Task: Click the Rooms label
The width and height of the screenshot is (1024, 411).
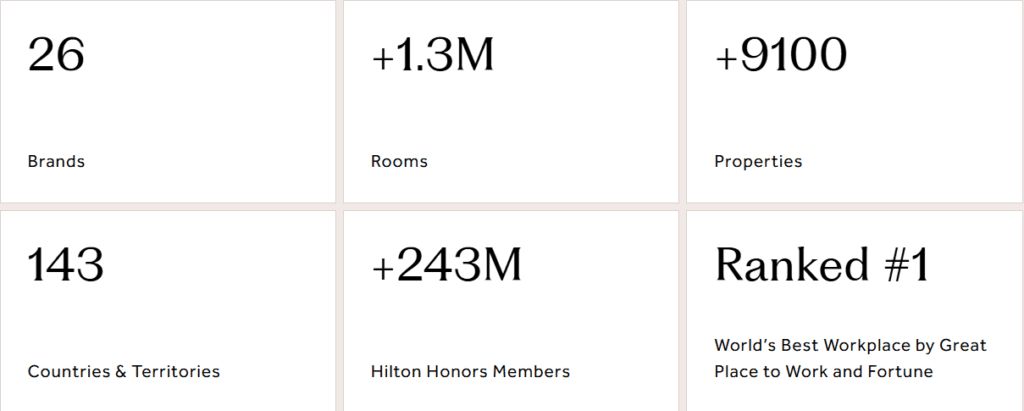Action: pos(399,162)
